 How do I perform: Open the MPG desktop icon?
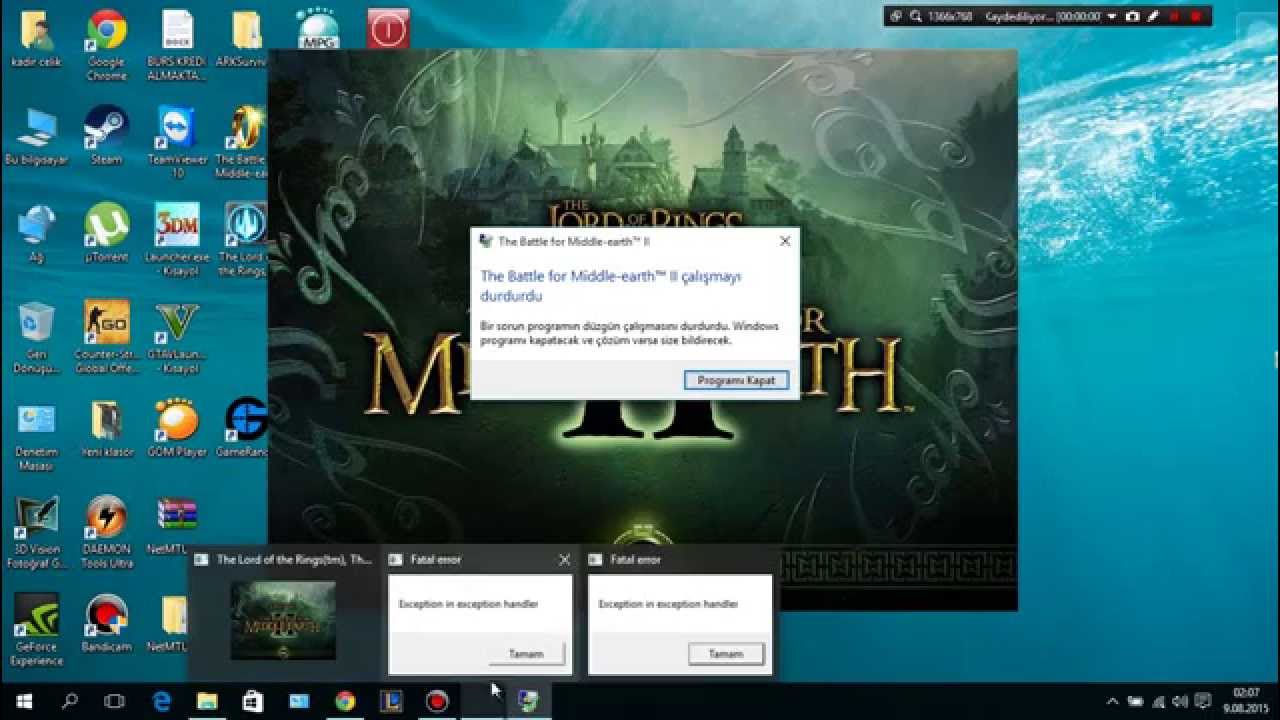tap(318, 28)
